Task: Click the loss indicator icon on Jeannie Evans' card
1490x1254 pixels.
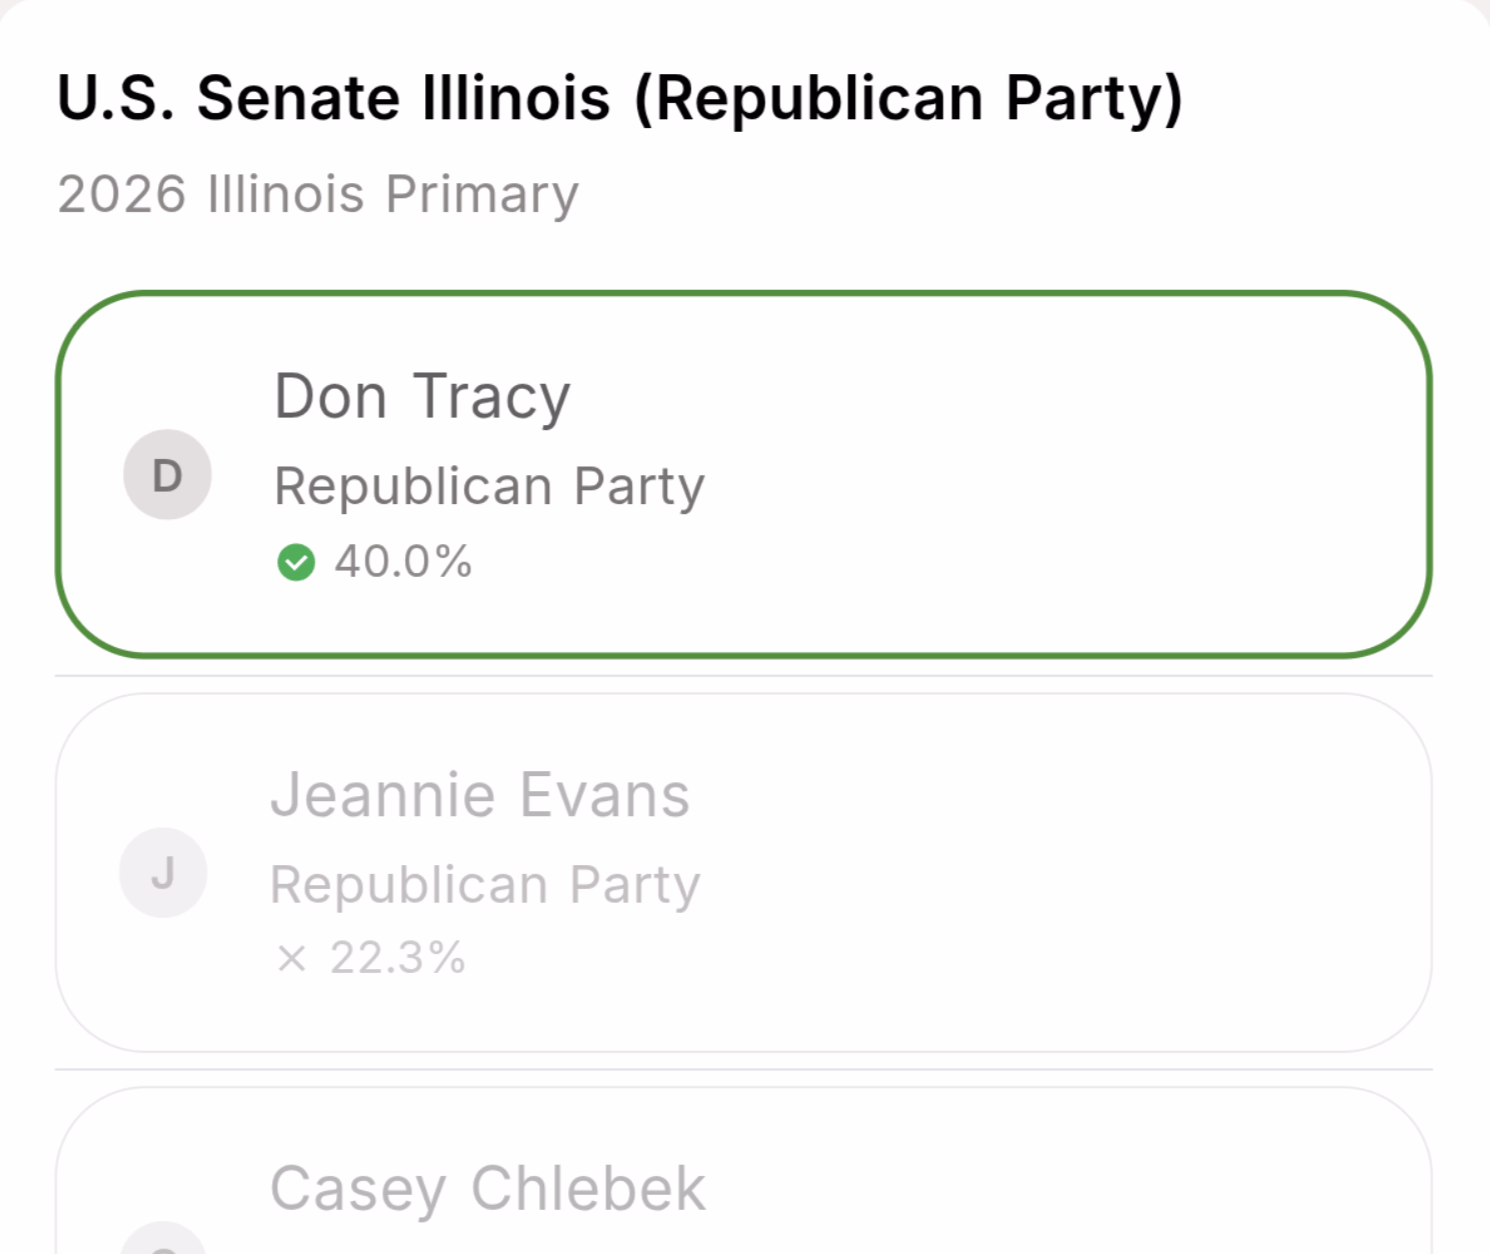Action: tap(294, 958)
